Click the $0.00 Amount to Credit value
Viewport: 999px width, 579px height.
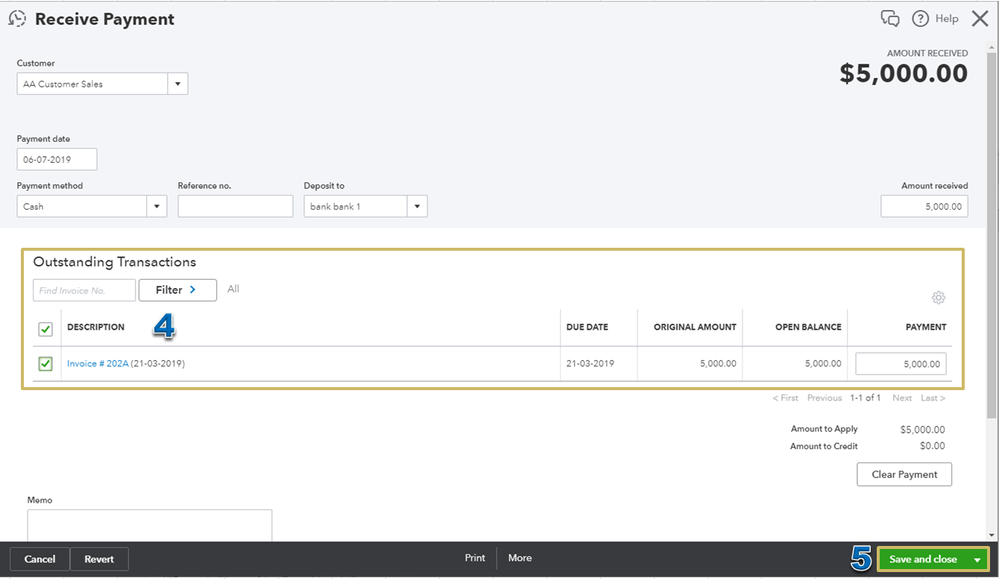coord(932,446)
